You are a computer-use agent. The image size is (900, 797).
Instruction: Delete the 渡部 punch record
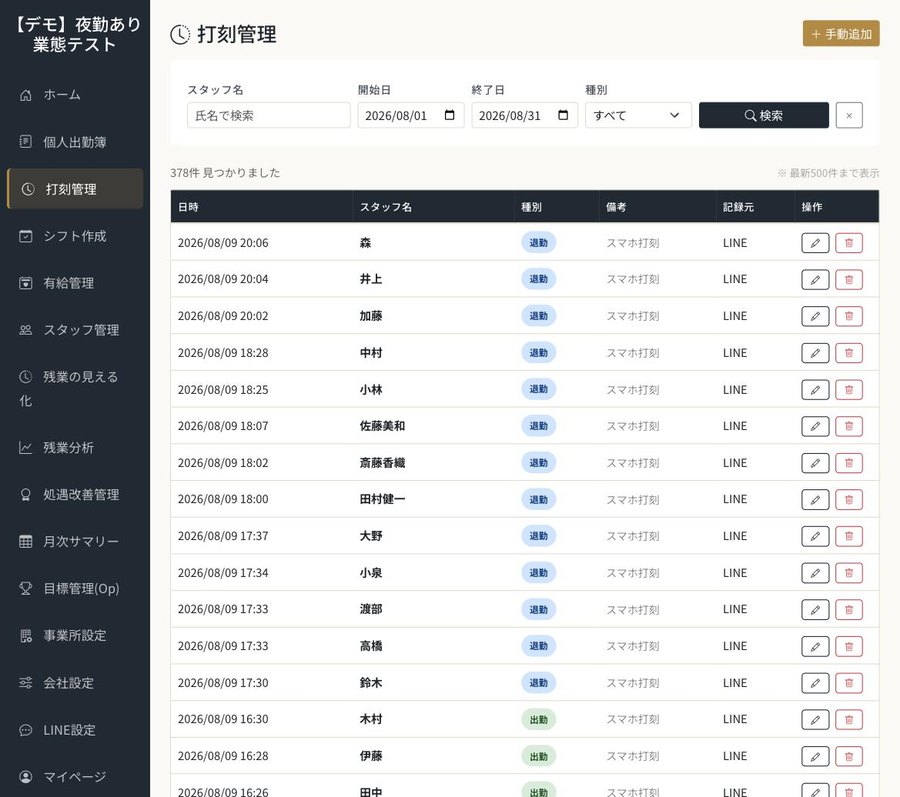(848, 609)
